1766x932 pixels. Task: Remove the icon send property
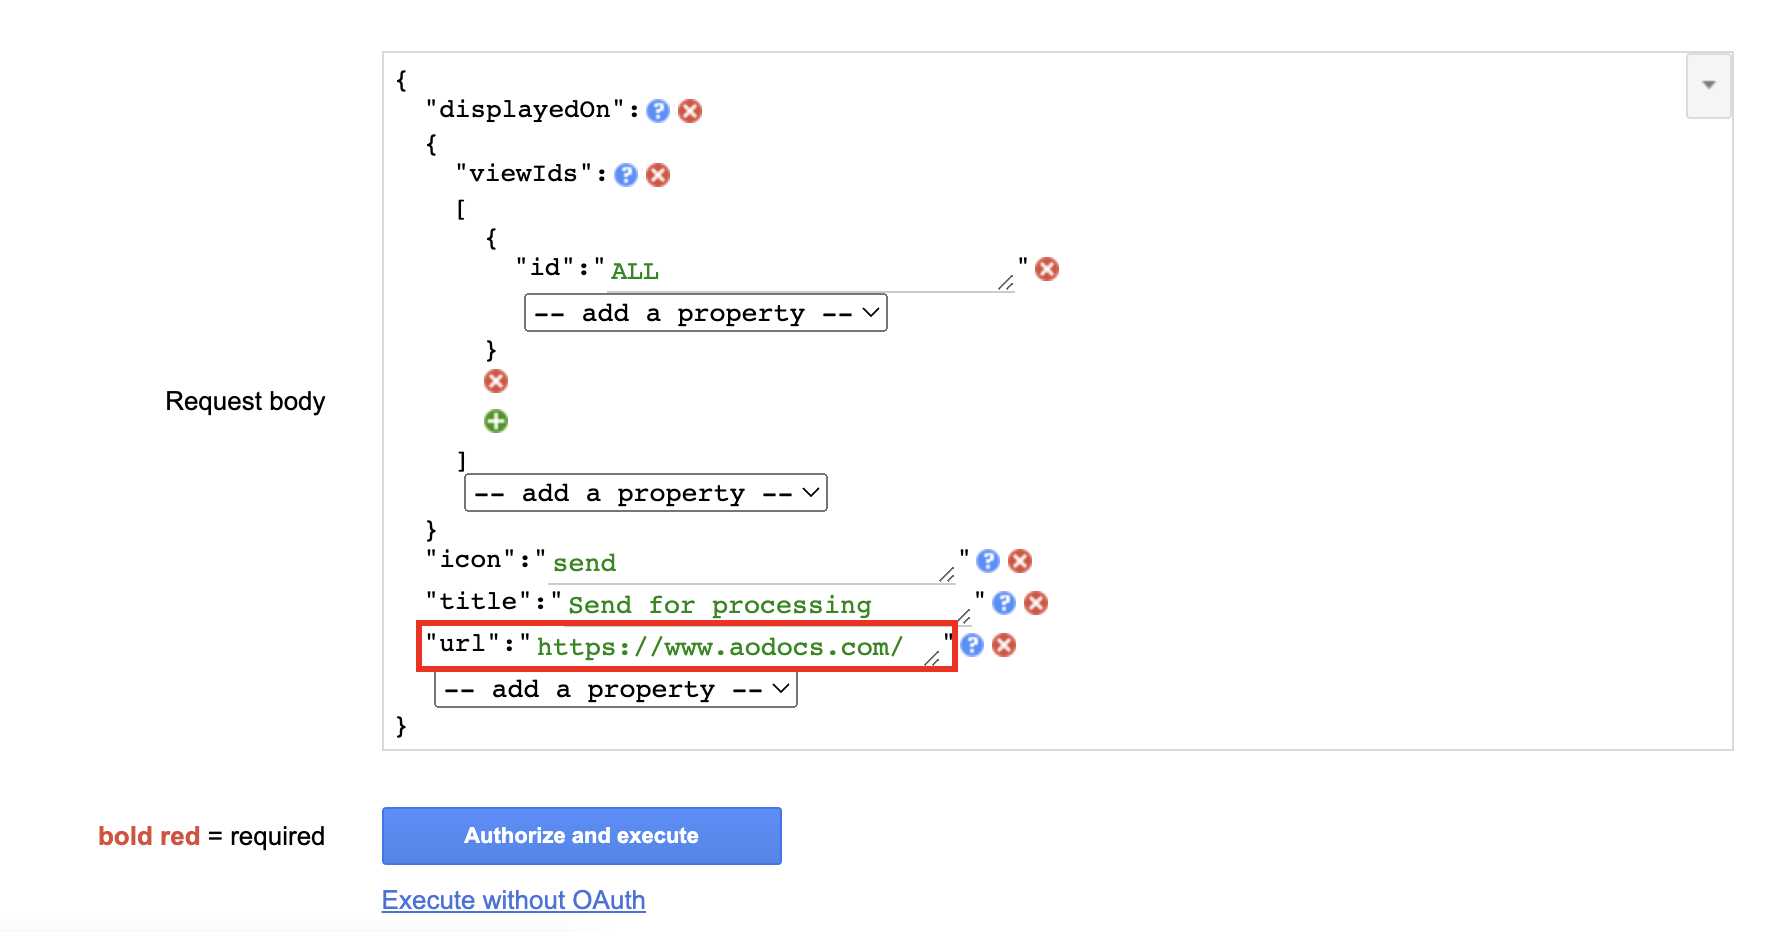(1020, 561)
